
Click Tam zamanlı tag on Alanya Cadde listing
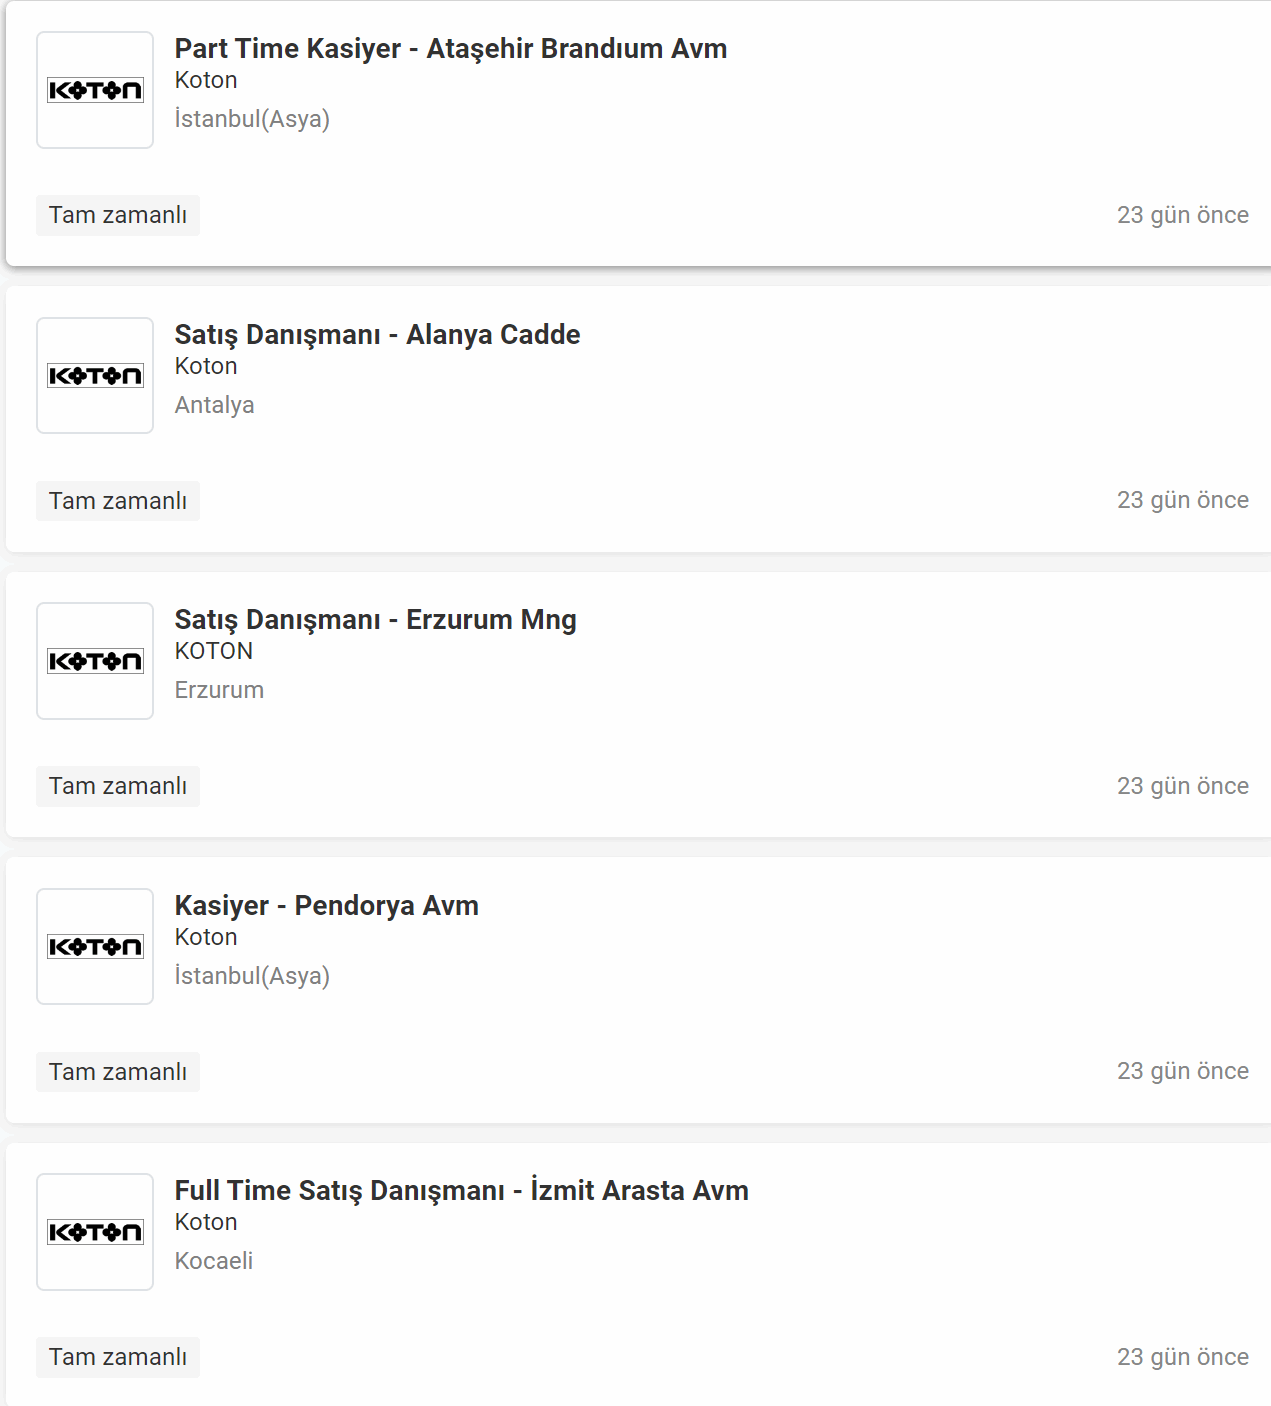118,501
